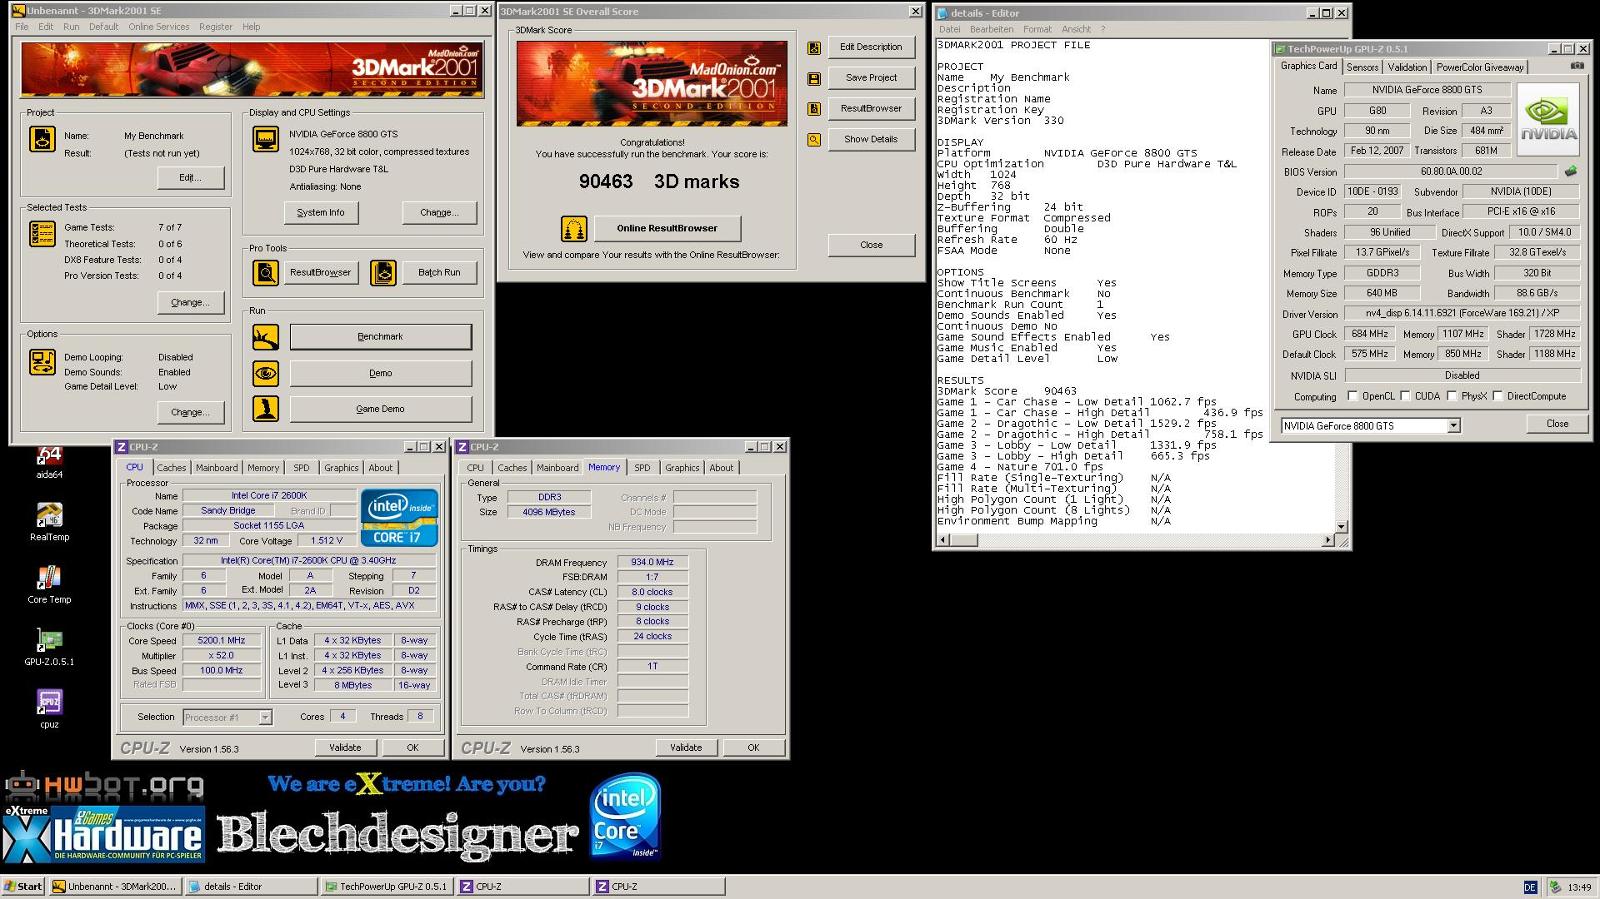The width and height of the screenshot is (1600, 899).
Task: Click the DRAM Frequency 934.0 MHz field
Action: (x=652, y=563)
